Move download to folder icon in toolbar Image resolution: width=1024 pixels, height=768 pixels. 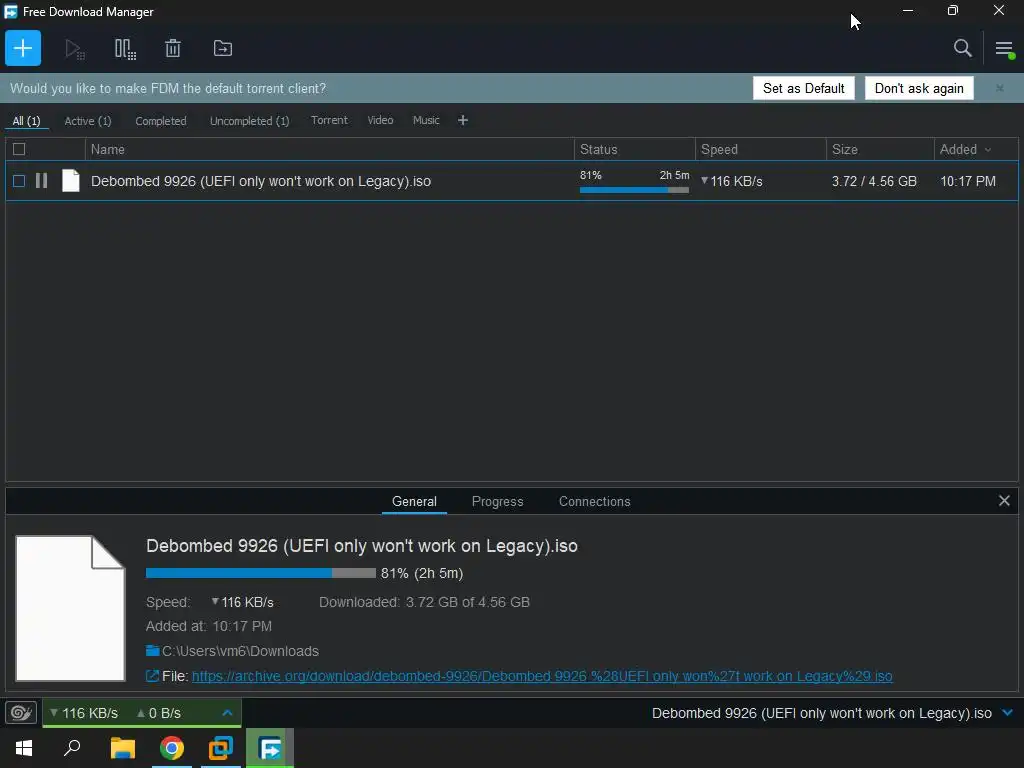tap(223, 48)
